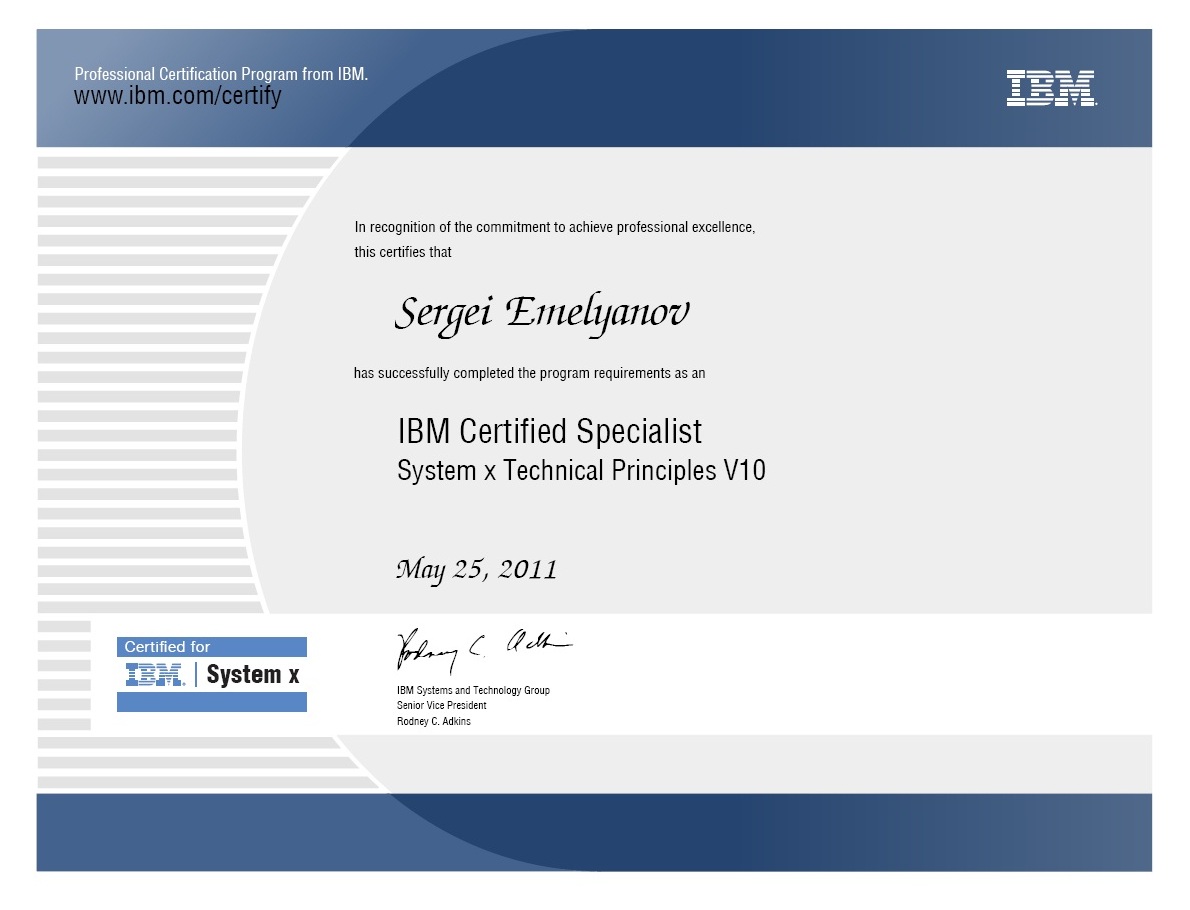Select the Senior Vice President text

pos(441,706)
